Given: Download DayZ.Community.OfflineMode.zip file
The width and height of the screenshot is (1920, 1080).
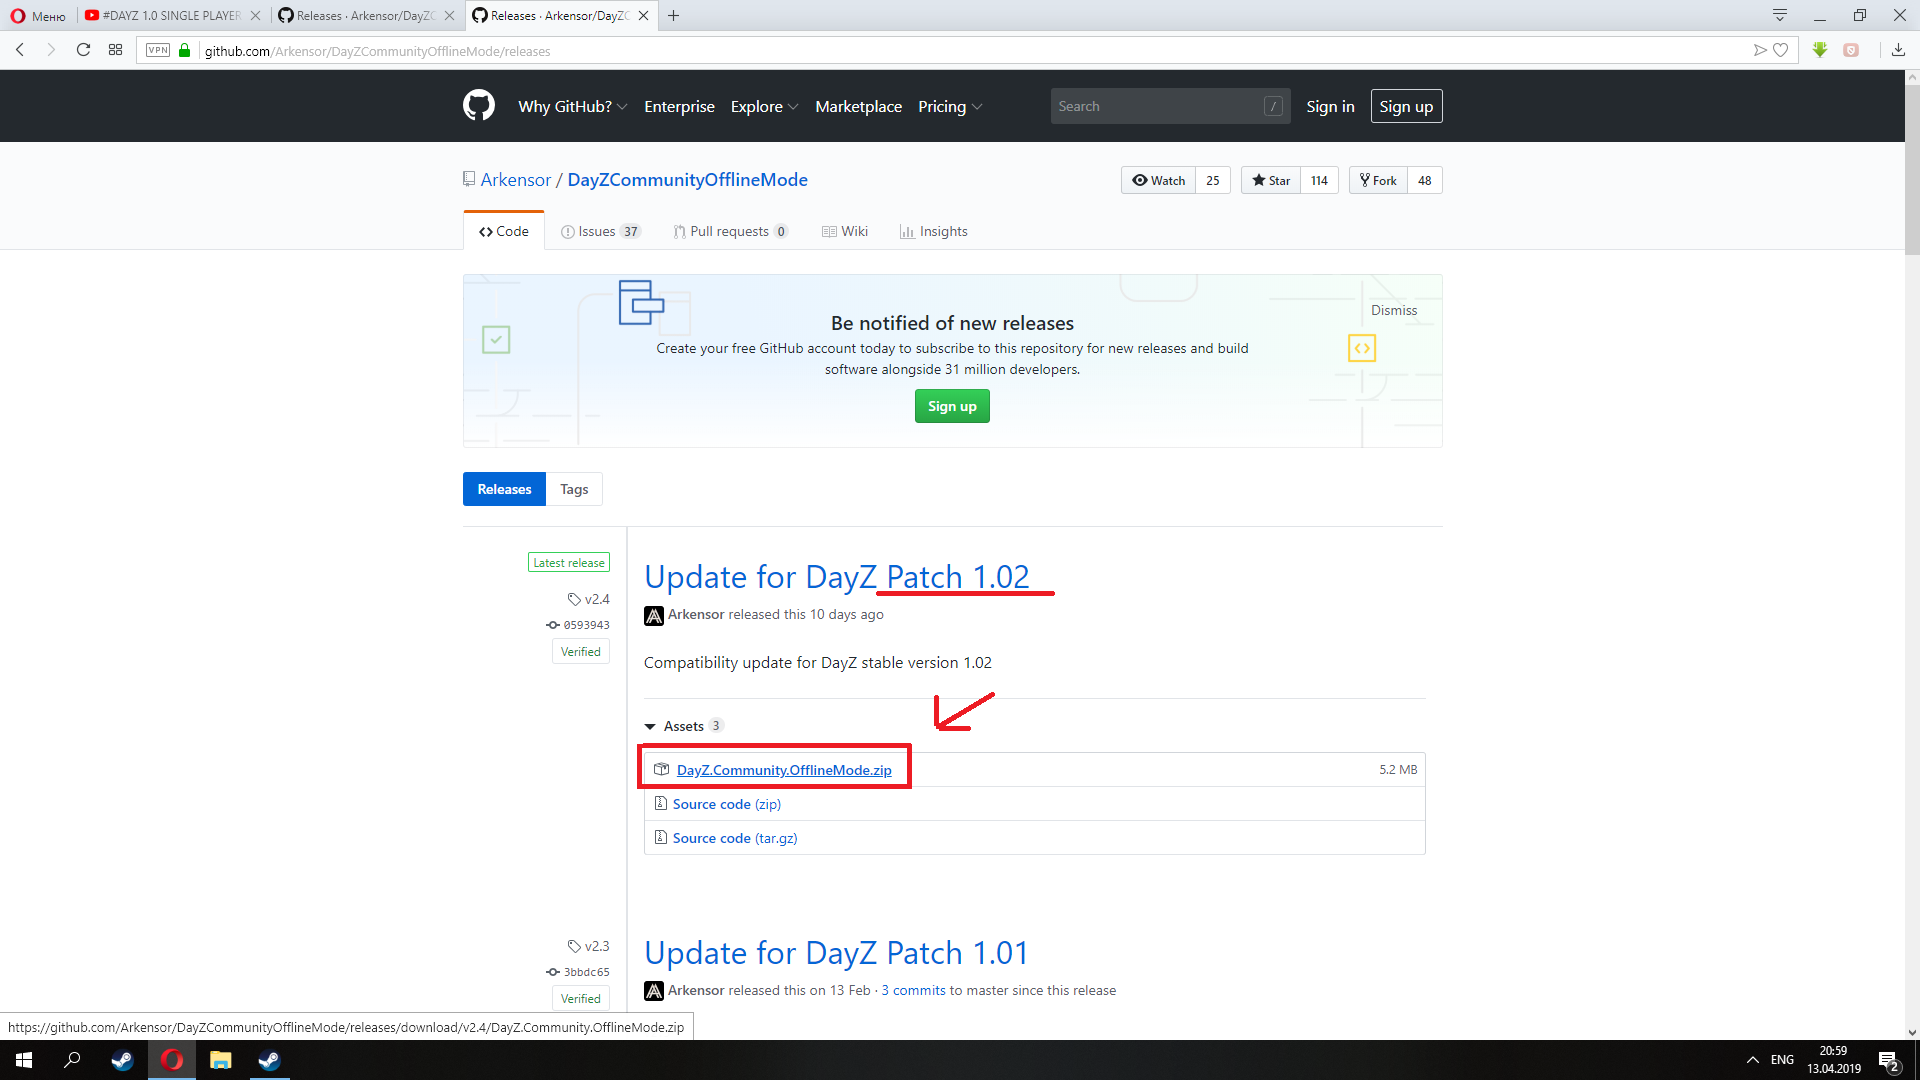Looking at the screenshot, I should (783, 770).
